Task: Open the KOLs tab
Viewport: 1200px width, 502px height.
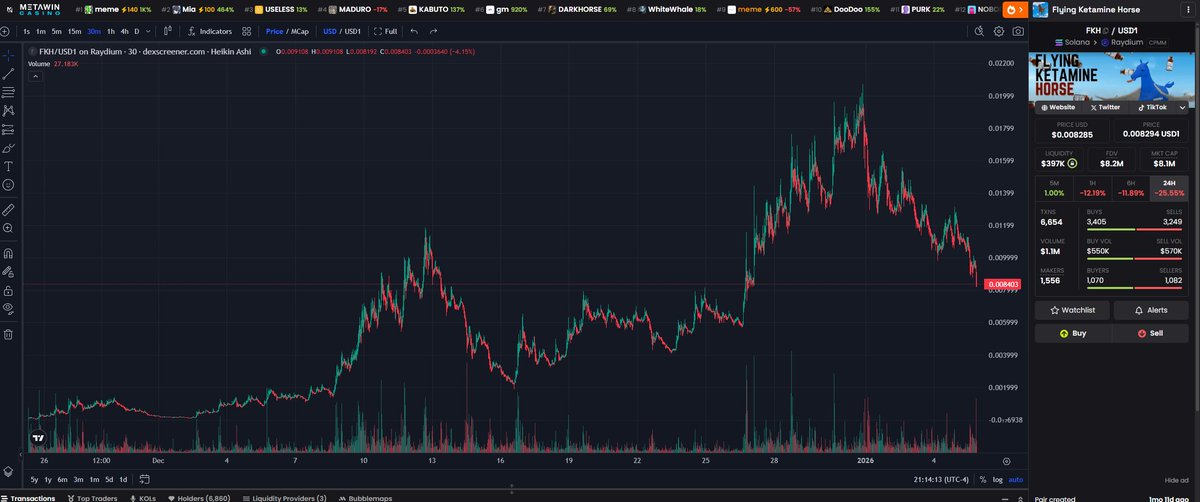Action: [143, 497]
